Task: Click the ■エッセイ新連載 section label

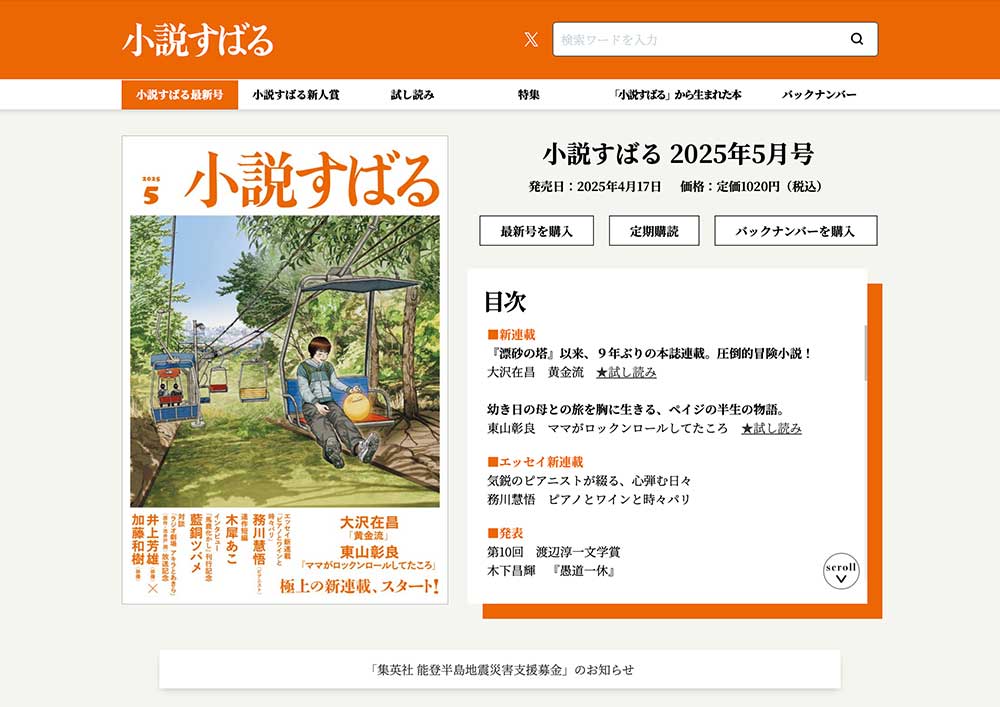Action: (535, 462)
